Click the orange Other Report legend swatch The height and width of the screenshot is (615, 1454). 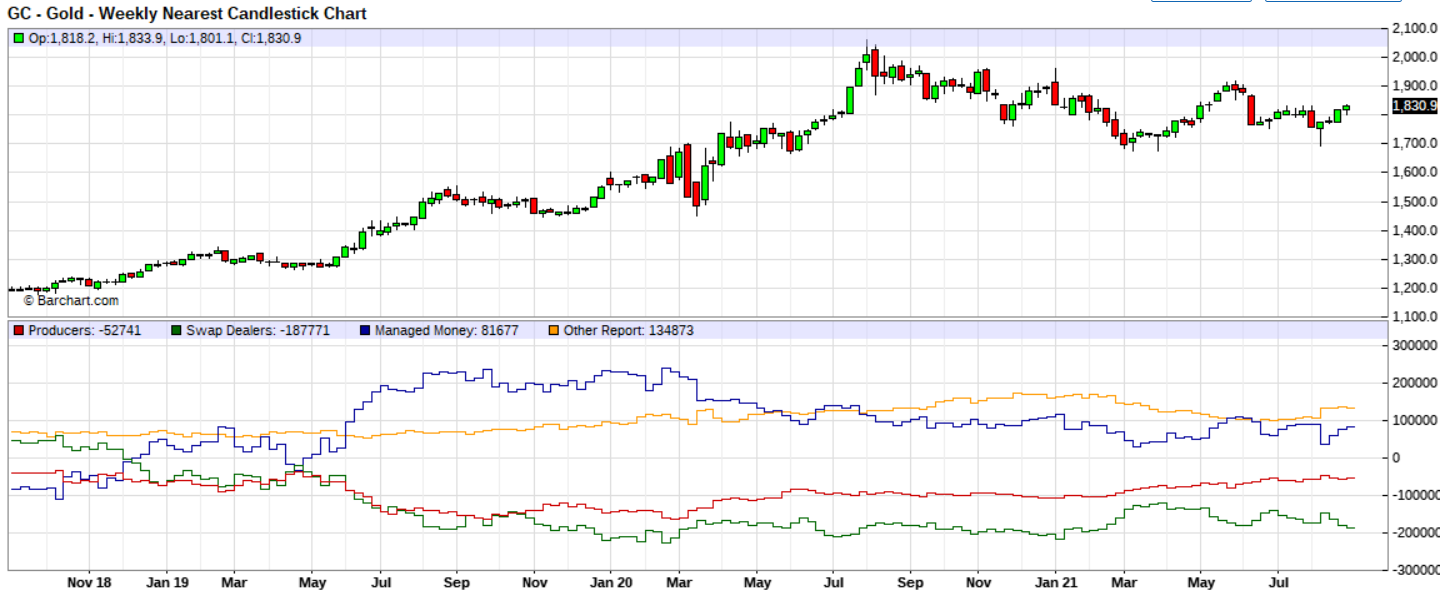click(554, 330)
